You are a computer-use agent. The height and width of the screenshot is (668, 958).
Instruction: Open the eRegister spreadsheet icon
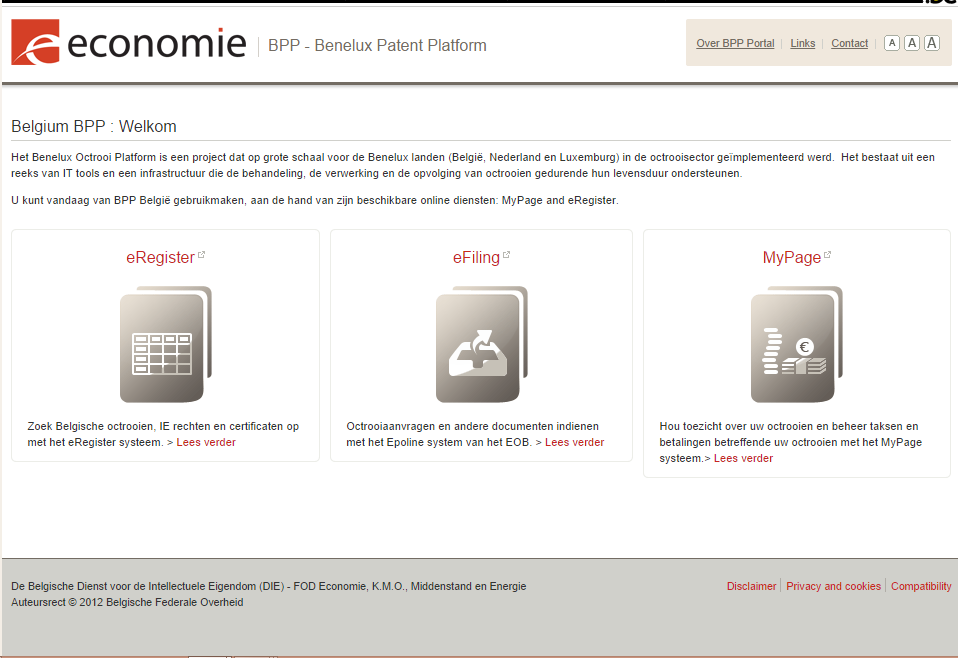tap(166, 344)
